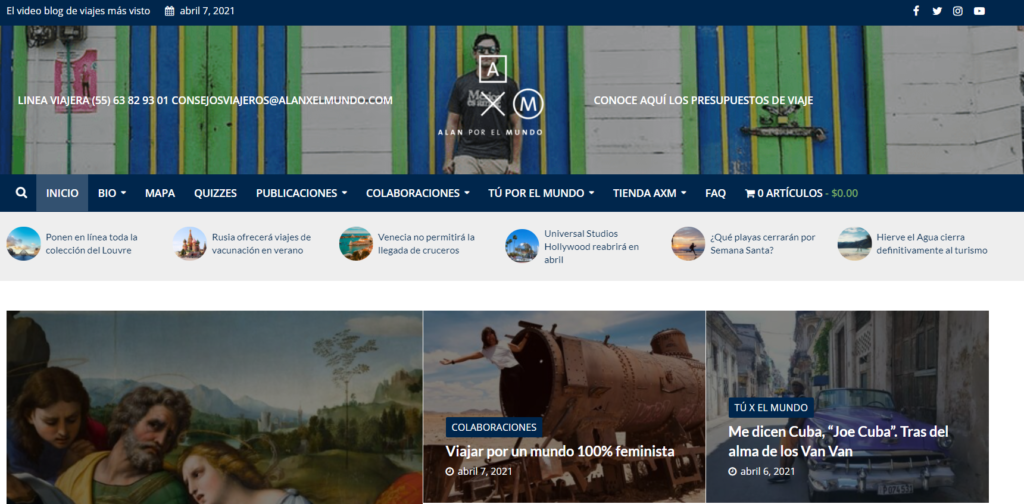Open the Facebook social icon
Screen dimensions: 1024x504
coord(916,11)
